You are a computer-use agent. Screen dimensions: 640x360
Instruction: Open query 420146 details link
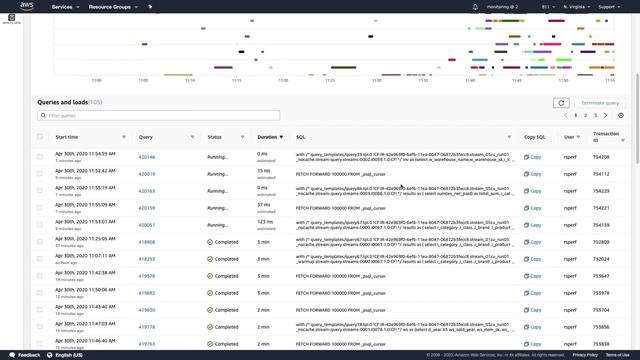147,157
